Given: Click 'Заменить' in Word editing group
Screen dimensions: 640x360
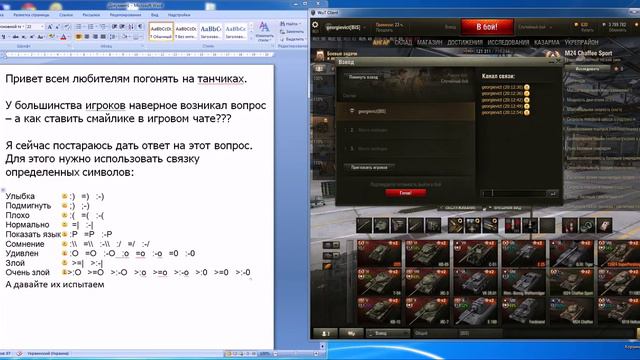Looking at the screenshot, I should [x=292, y=31].
